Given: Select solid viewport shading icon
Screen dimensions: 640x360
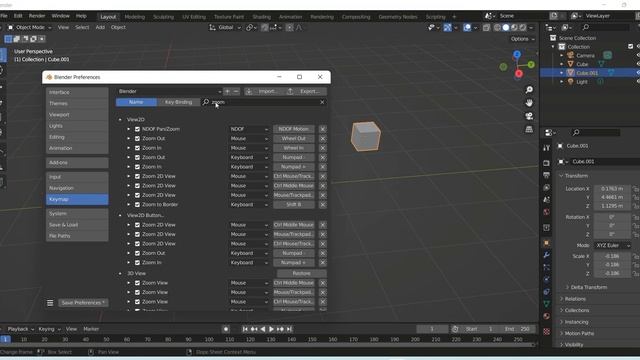Looking at the screenshot, I should tap(506, 28).
